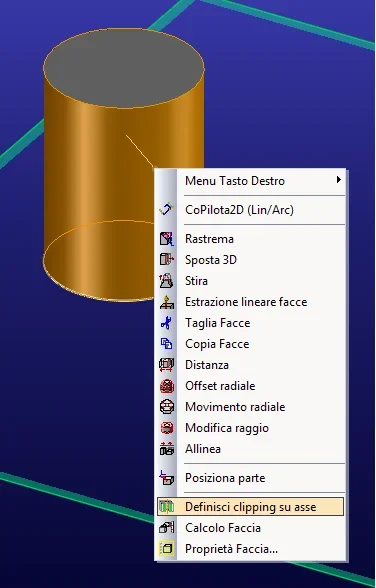Select Sposta 3D menu entry
The width and height of the screenshot is (376, 588).
coord(250,260)
